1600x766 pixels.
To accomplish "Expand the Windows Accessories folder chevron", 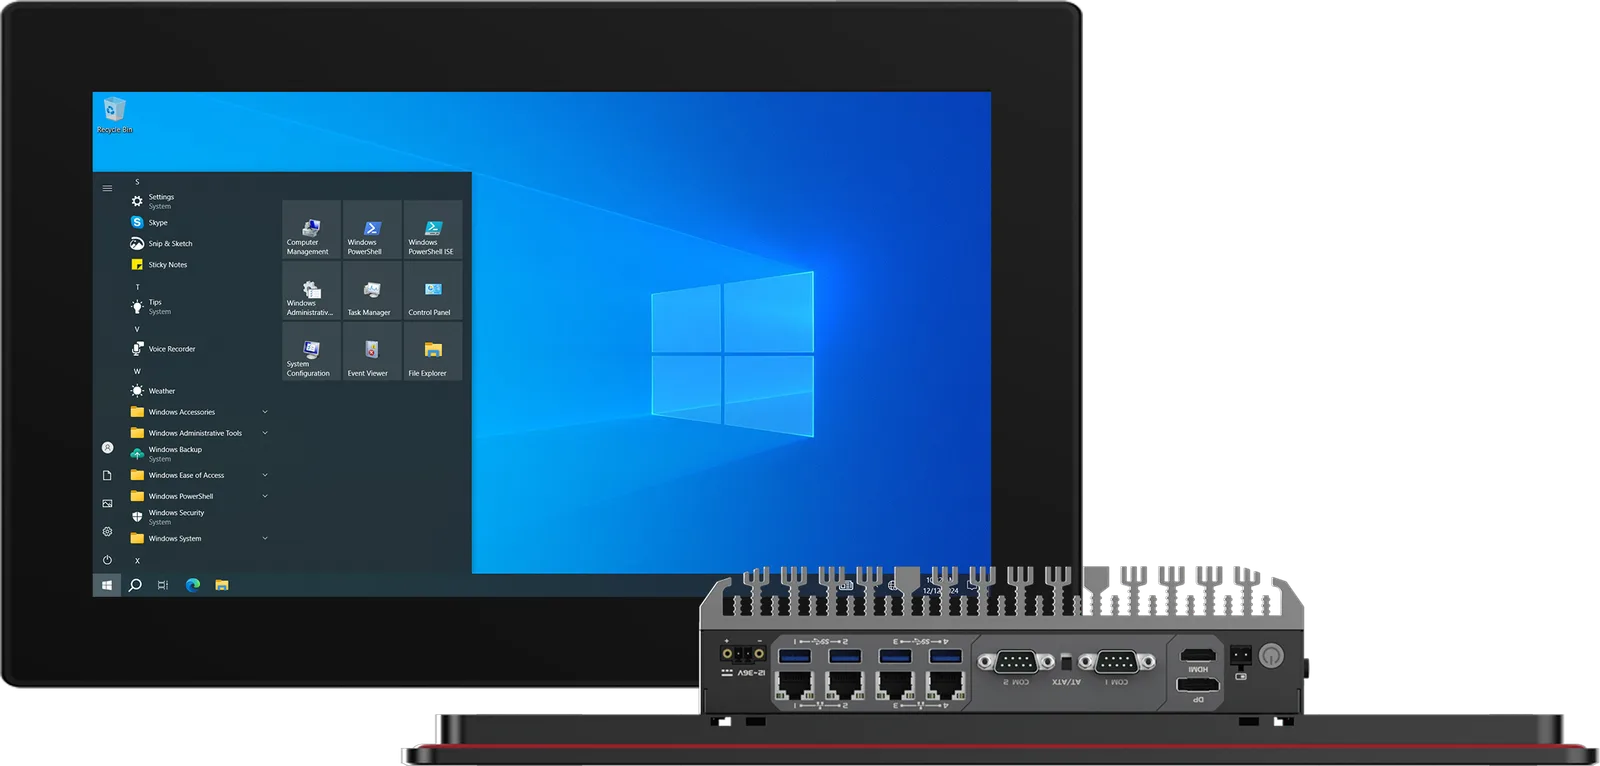I will [265, 412].
